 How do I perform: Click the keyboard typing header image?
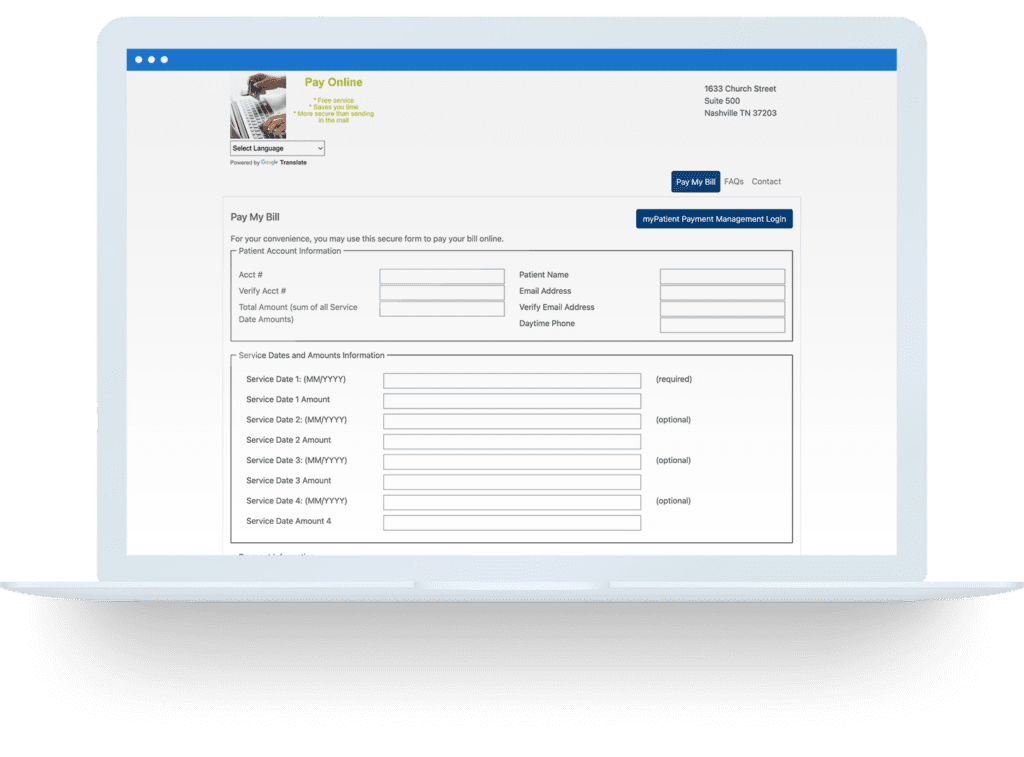(x=258, y=106)
